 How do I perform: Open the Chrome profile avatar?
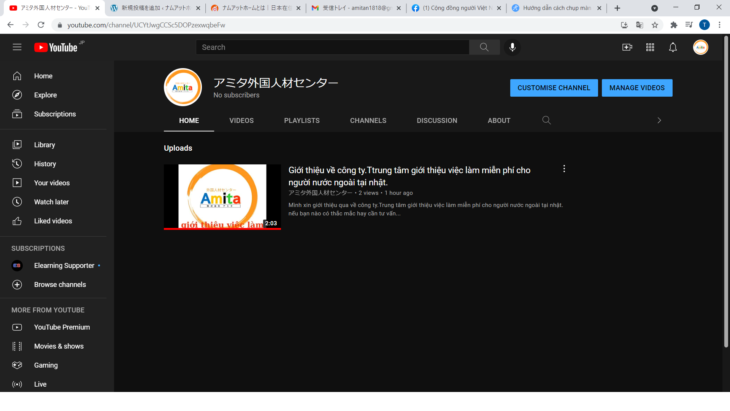pos(704,25)
